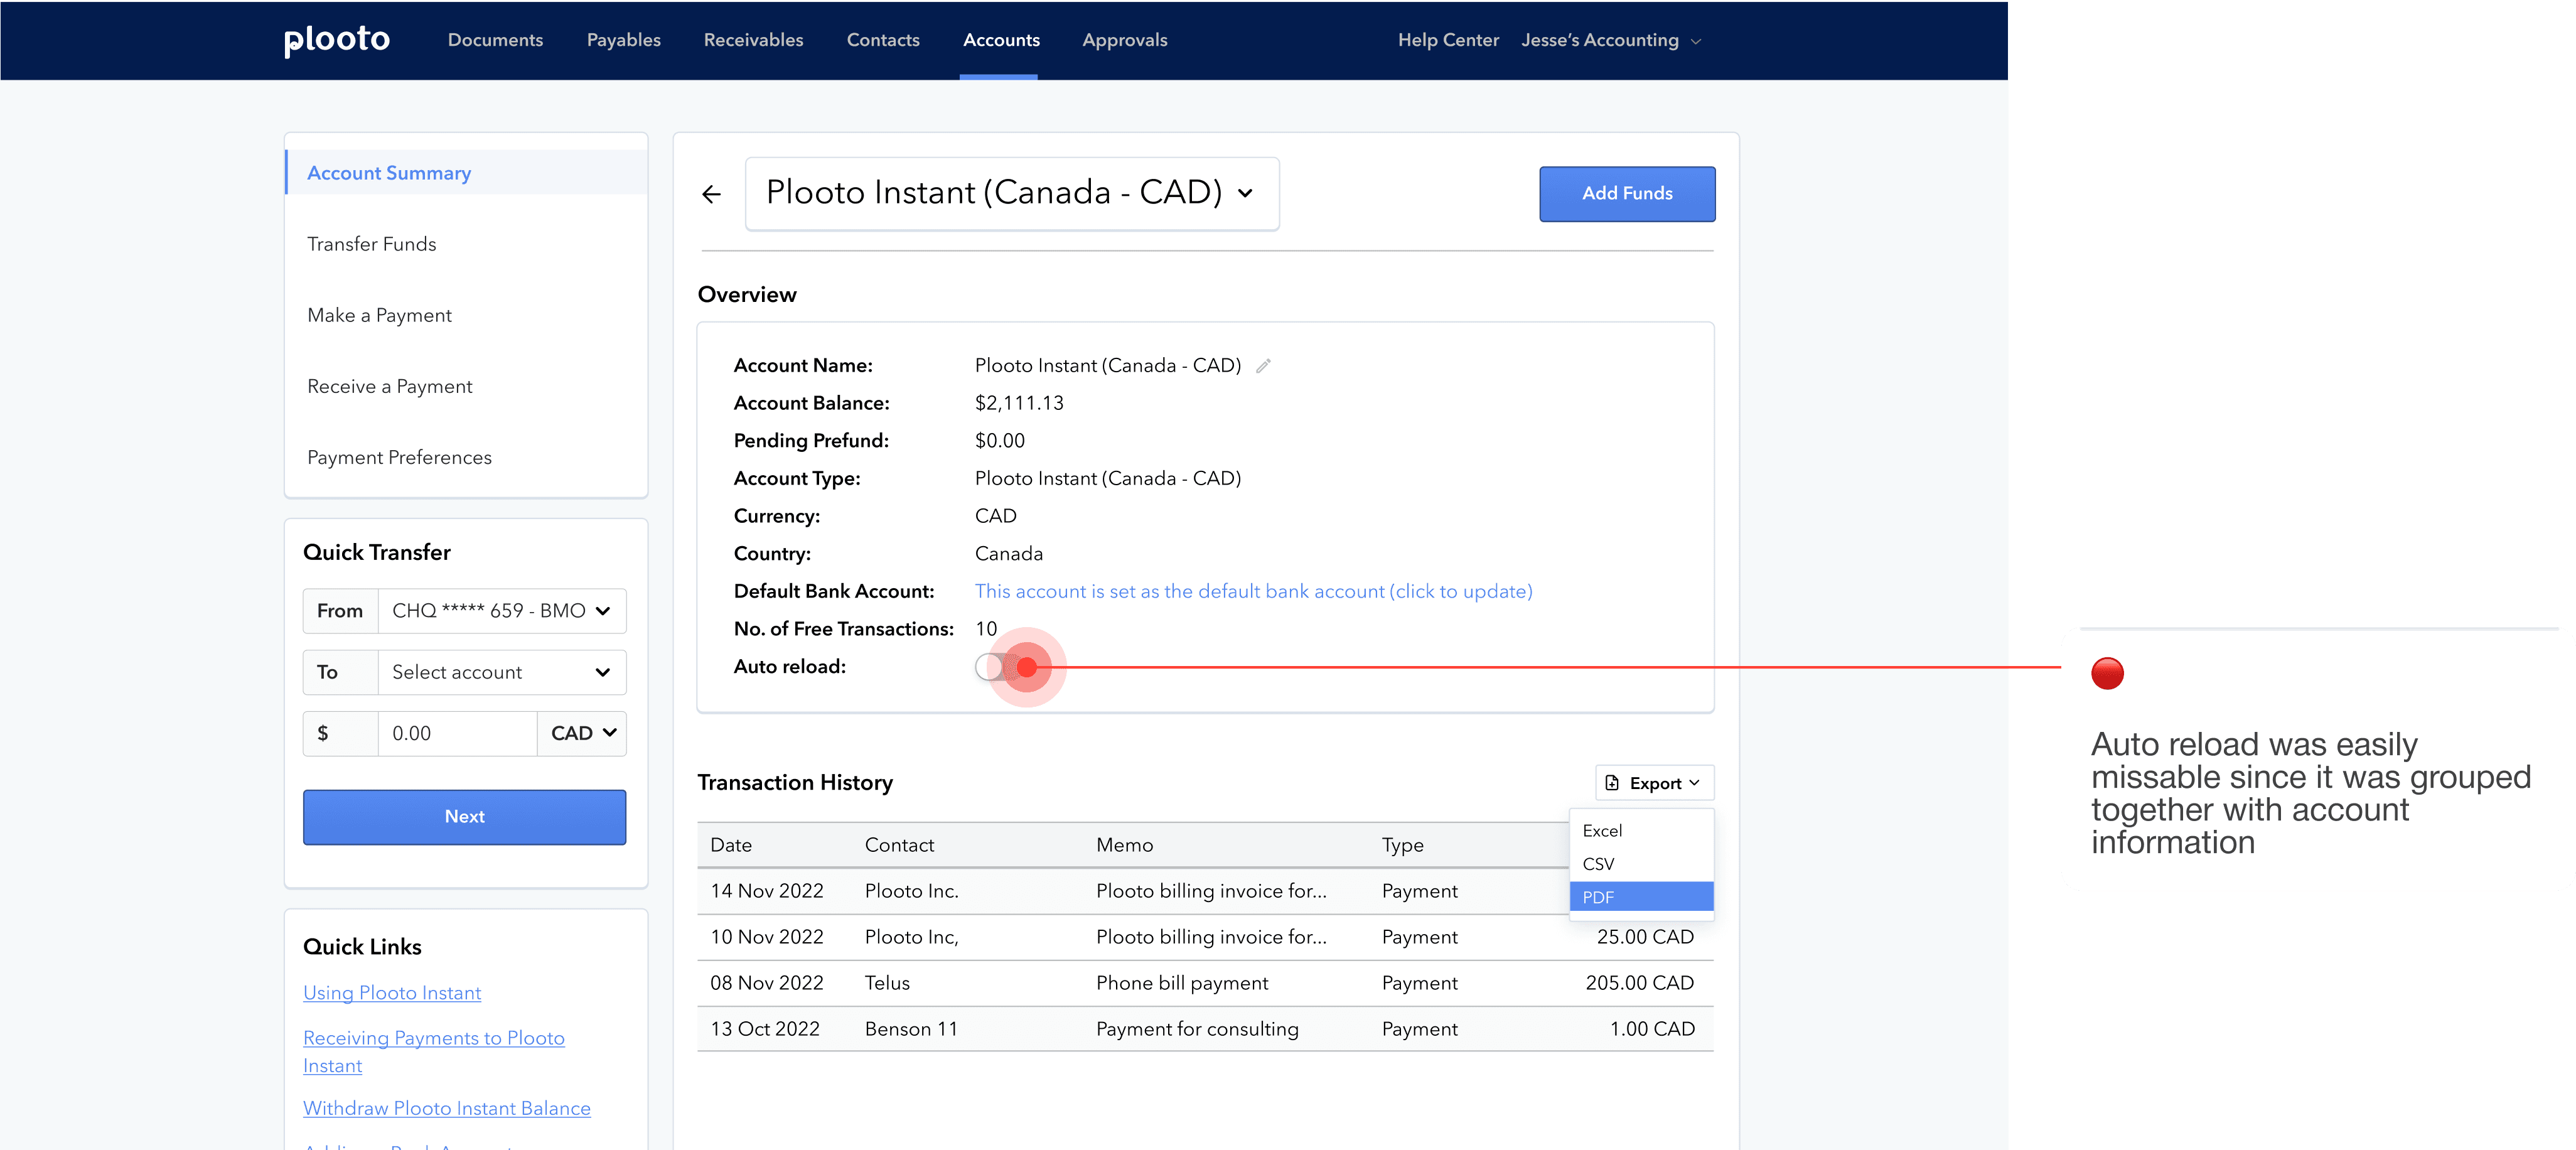2576x1150 pixels.
Task: Click the amount input field 0.00
Action: coord(457,734)
